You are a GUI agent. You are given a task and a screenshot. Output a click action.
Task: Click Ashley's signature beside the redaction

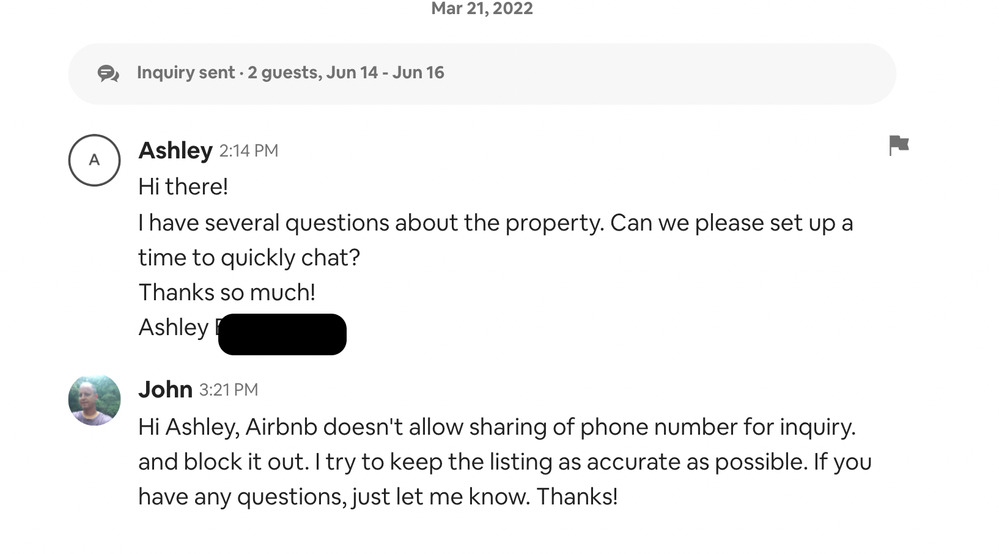173,327
